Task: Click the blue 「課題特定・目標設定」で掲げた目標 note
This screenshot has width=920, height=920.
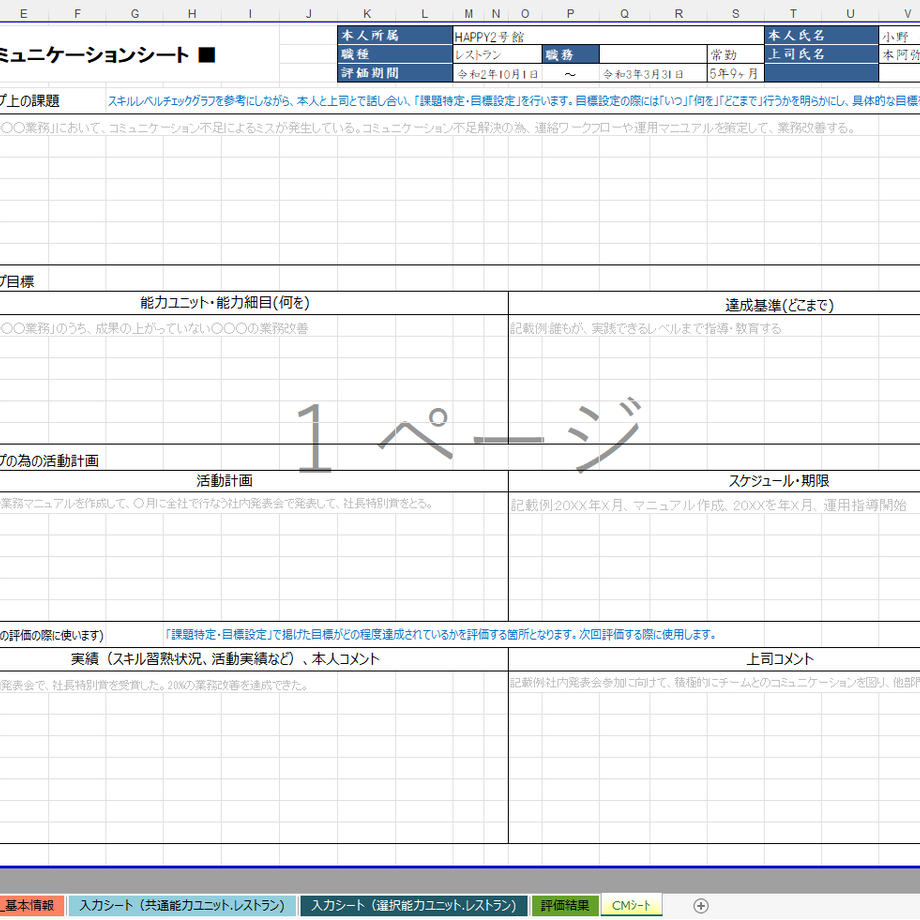Action: [x=440, y=634]
